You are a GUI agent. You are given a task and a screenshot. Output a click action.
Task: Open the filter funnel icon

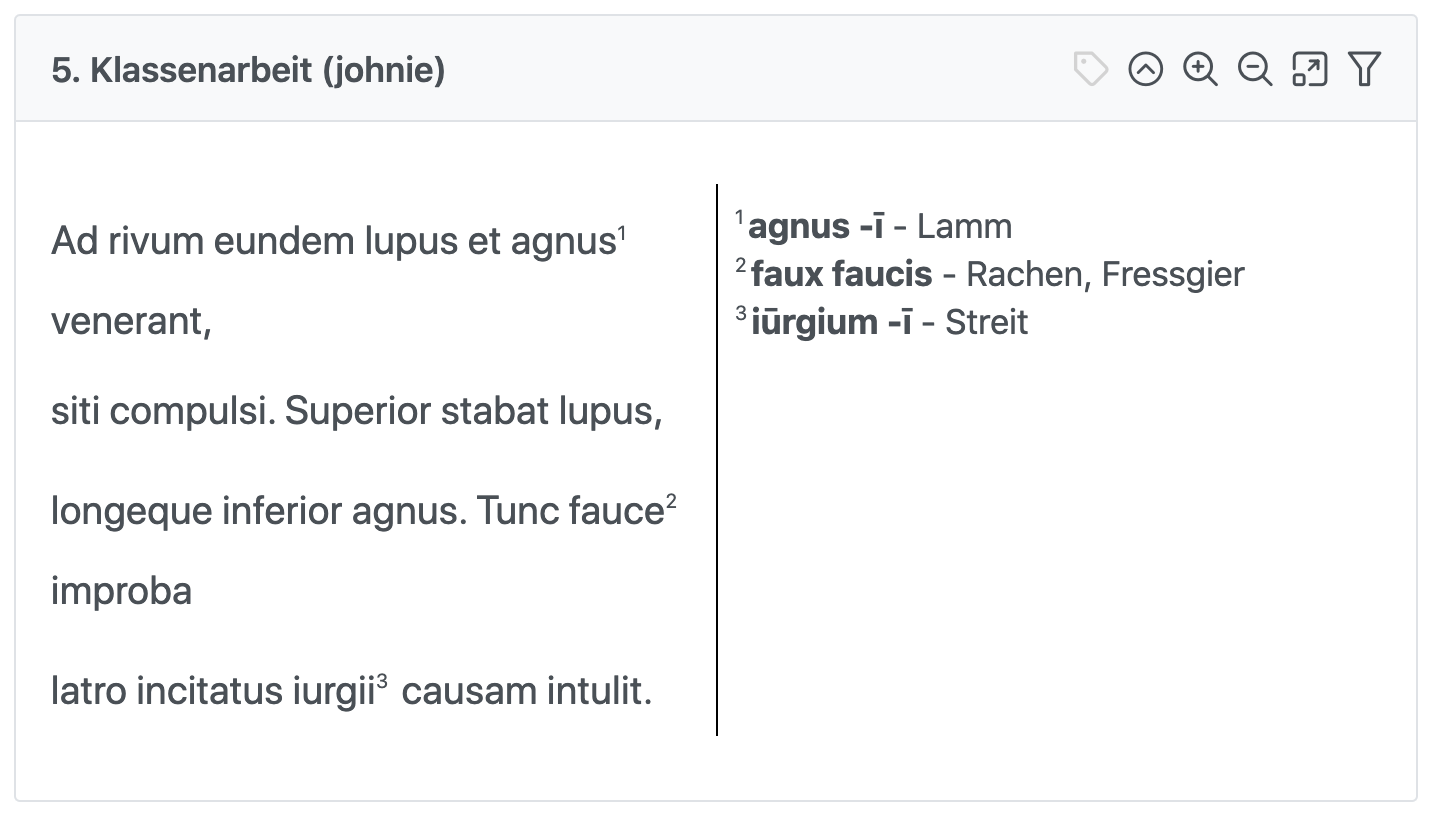(1364, 69)
